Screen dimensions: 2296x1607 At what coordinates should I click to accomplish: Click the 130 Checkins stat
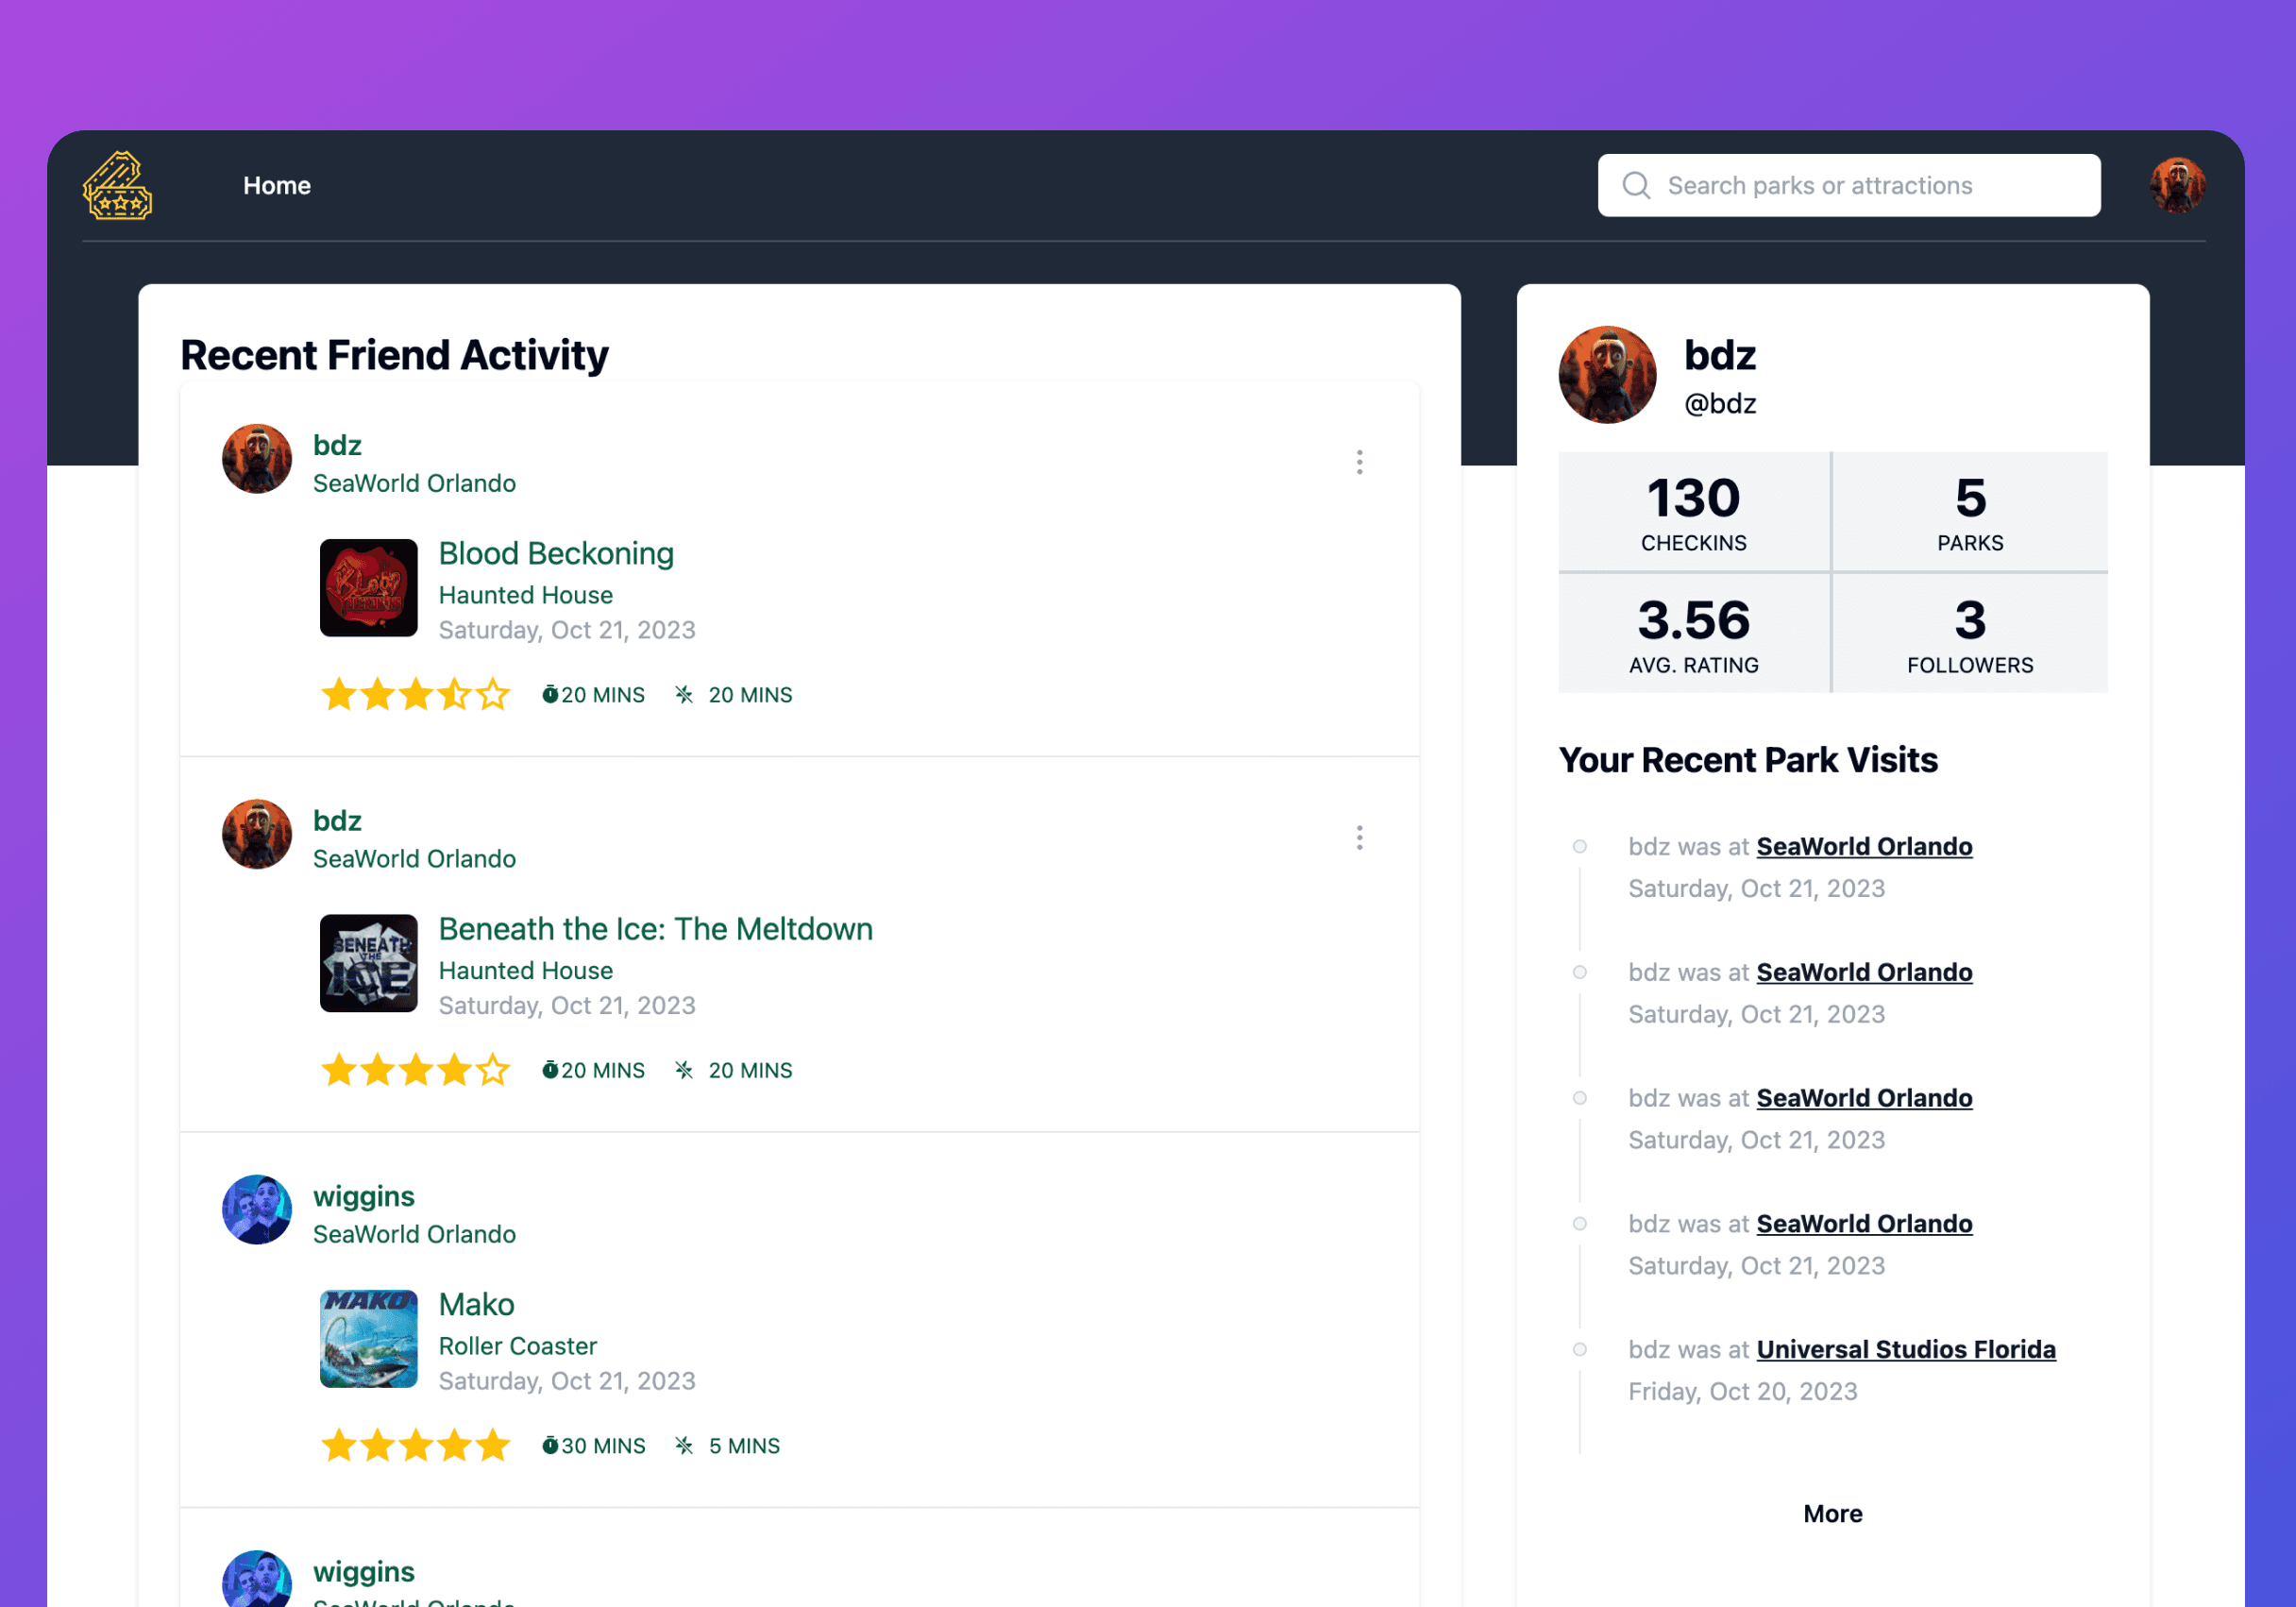[1693, 512]
